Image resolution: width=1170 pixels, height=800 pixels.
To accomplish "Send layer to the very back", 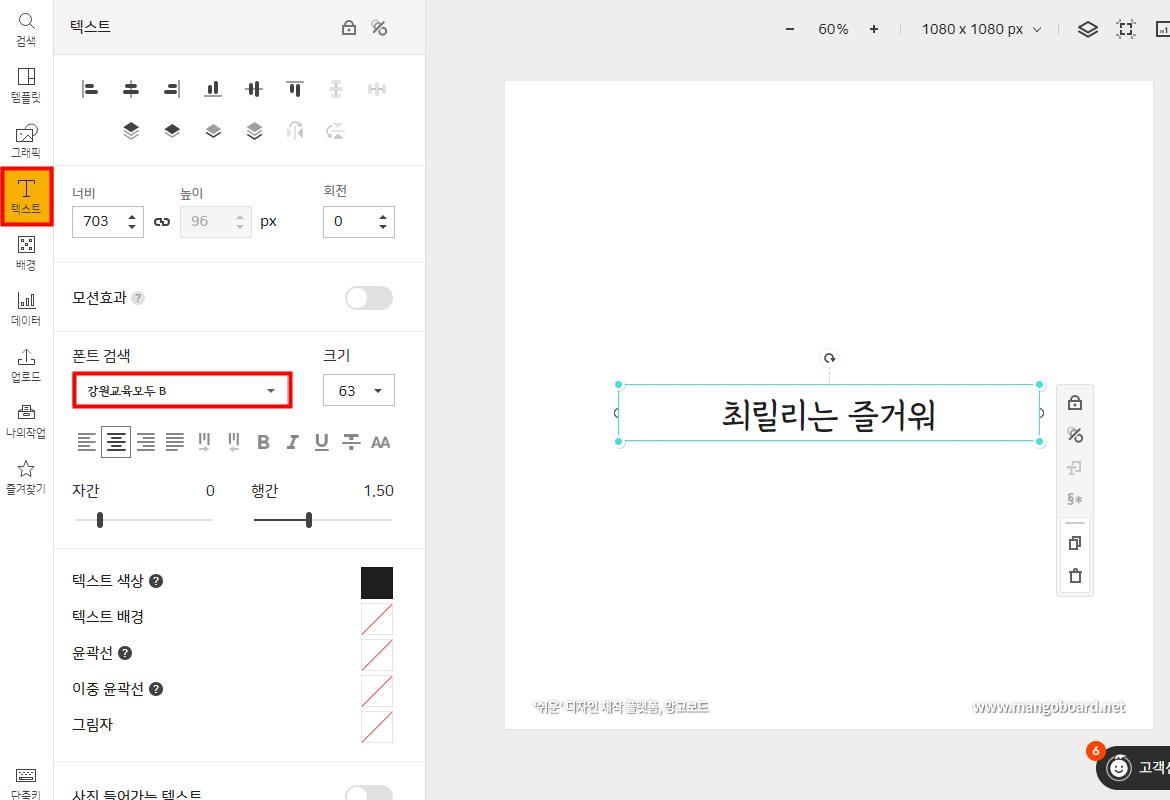I will 254,131.
